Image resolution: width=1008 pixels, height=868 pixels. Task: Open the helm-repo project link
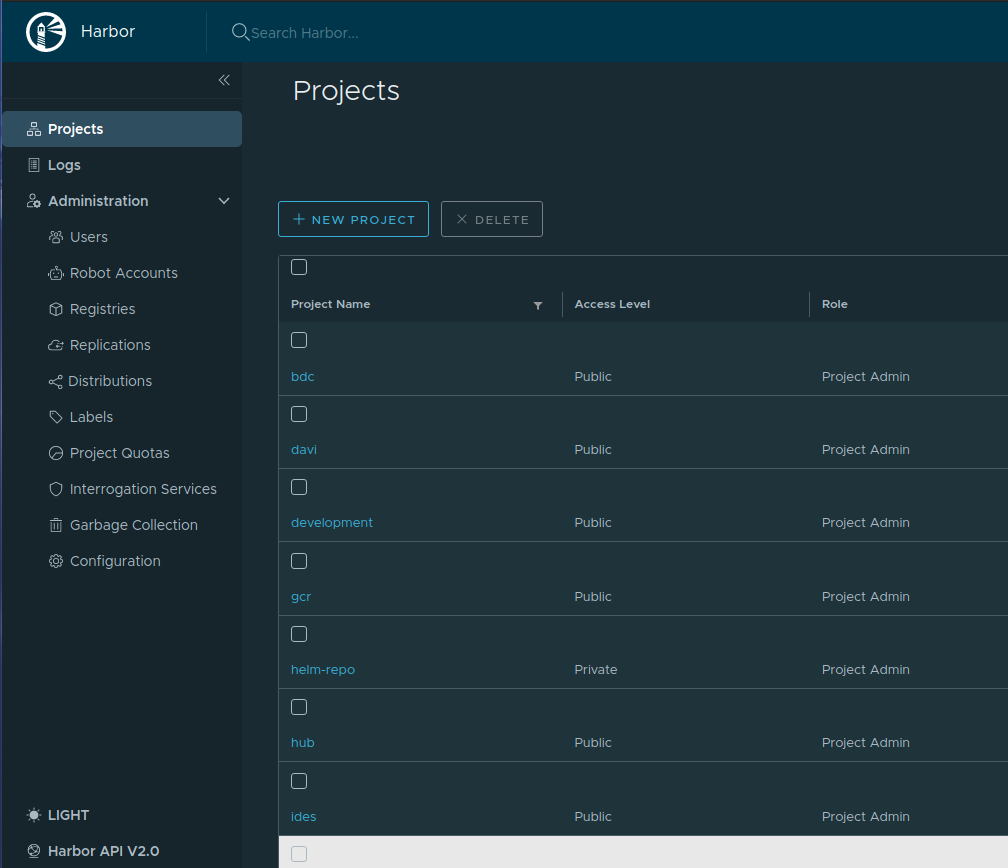pos(323,670)
